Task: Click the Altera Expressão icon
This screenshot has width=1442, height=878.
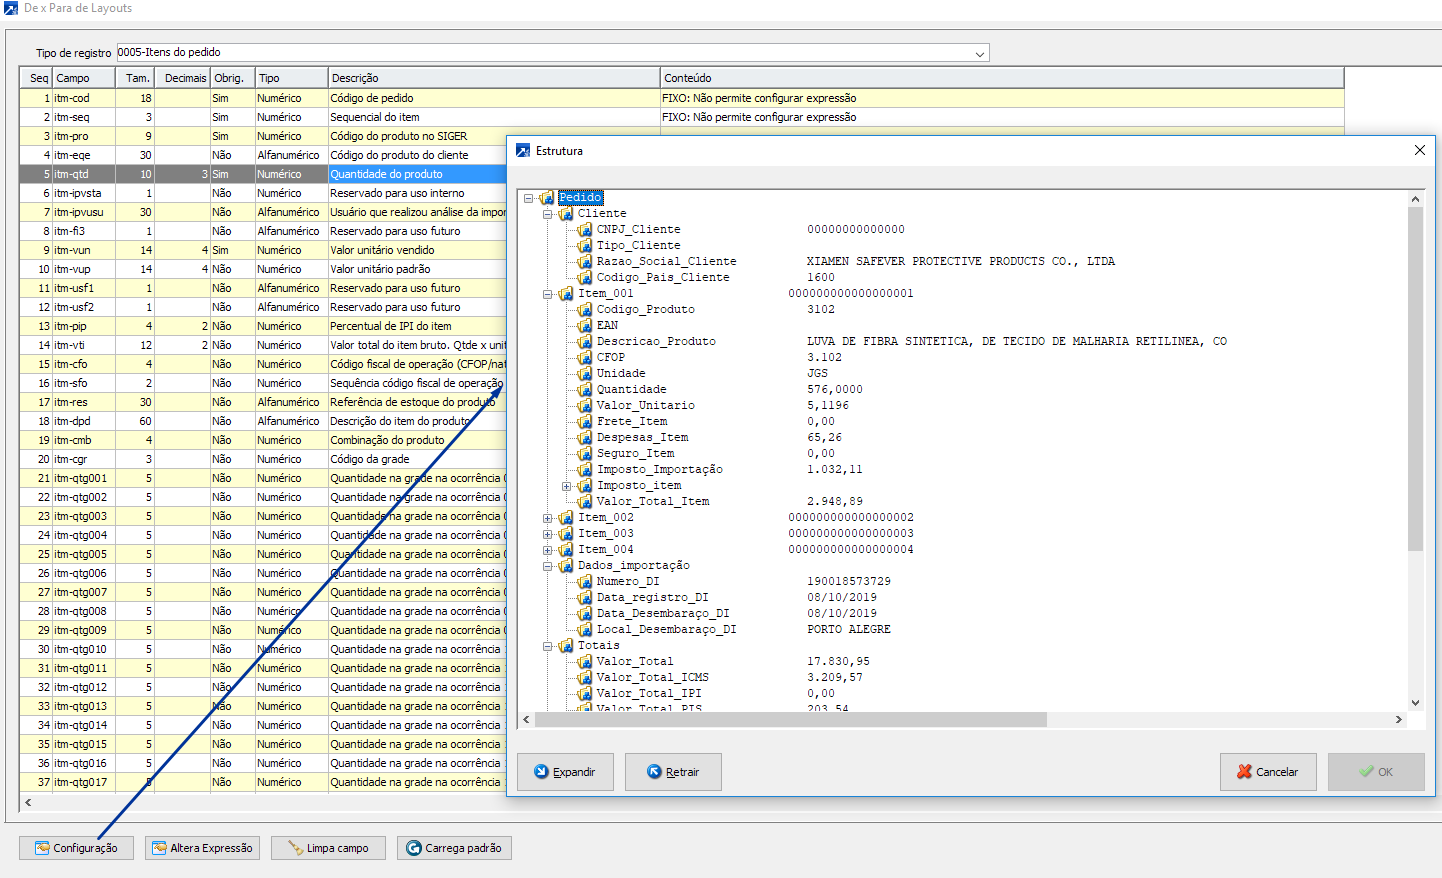Action: point(159,848)
